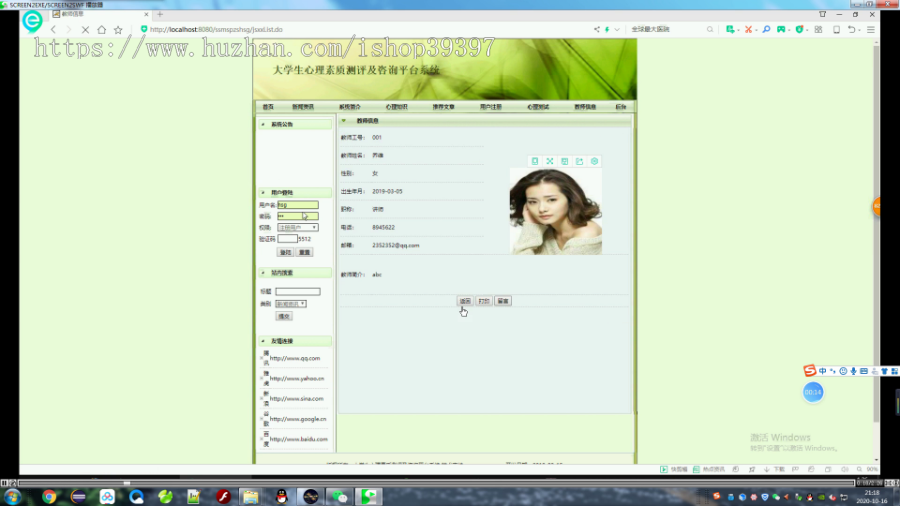The height and width of the screenshot is (506, 900).
Task: Open the 权限 role dropdown in login panel
Action: (297, 228)
